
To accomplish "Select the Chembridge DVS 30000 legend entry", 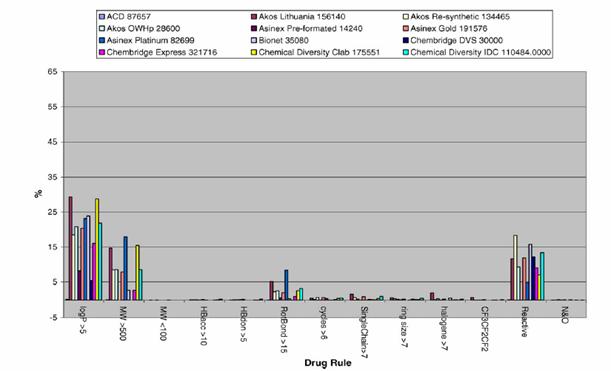I will coord(453,41).
